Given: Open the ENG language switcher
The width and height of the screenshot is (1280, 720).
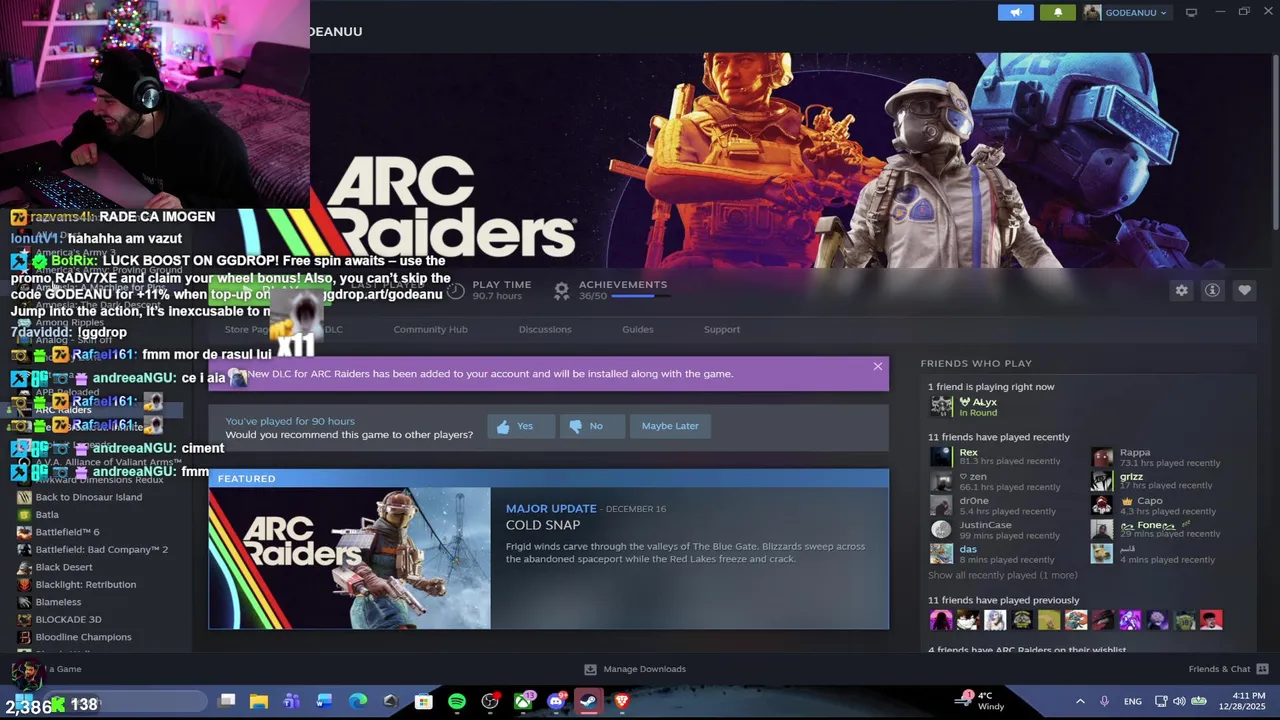Looking at the screenshot, I should (x=1133, y=702).
